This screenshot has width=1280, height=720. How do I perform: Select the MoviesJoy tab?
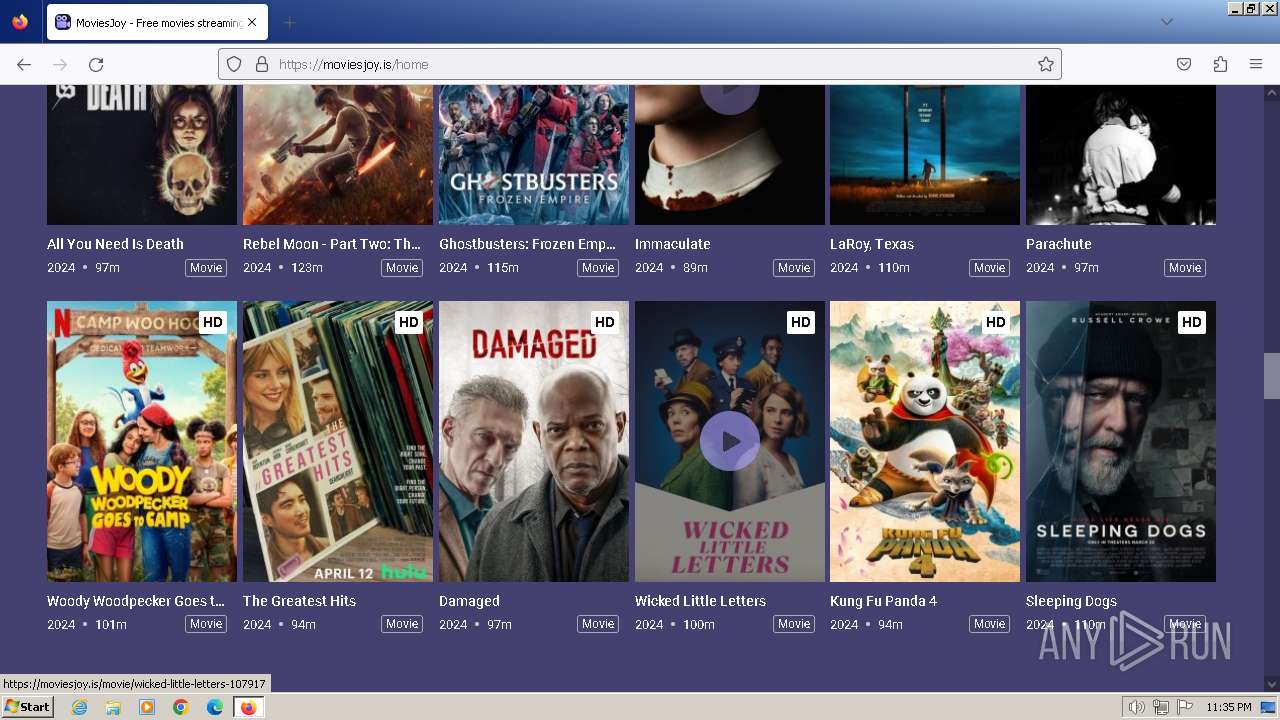click(x=156, y=22)
